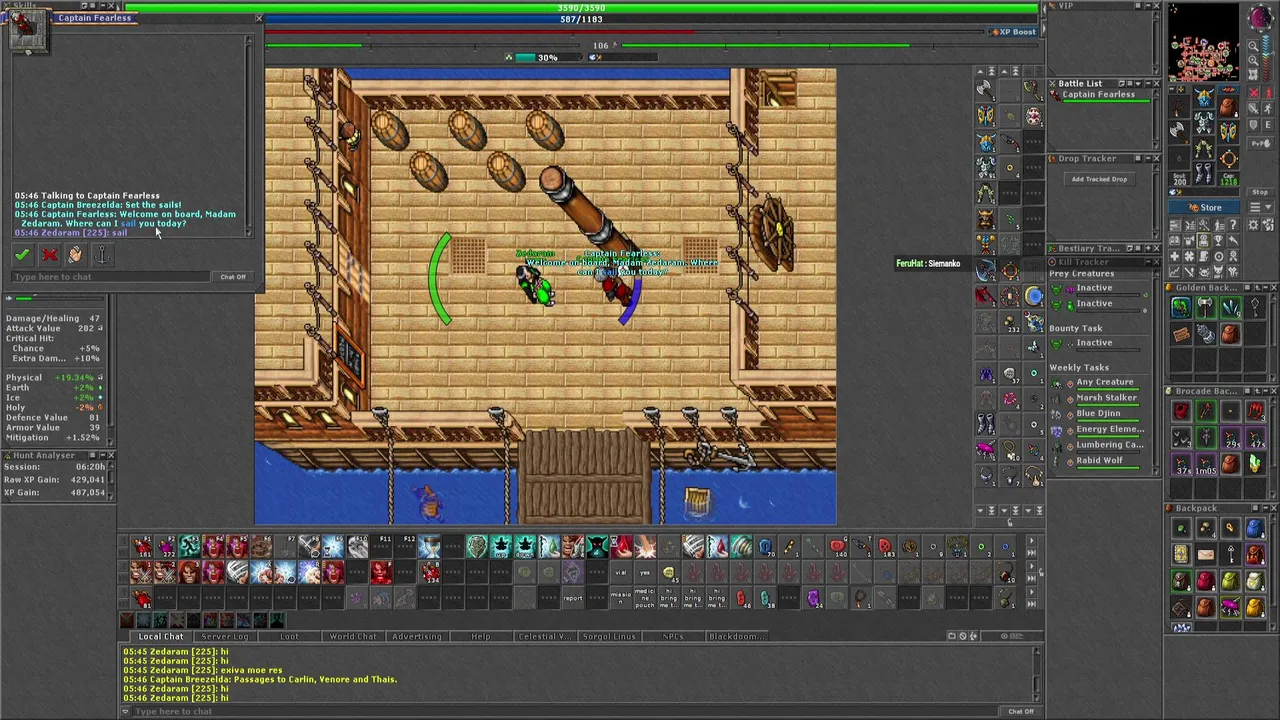Click 'vial' action bar slot
The width and height of the screenshot is (1280, 720).
[x=620, y=573]
